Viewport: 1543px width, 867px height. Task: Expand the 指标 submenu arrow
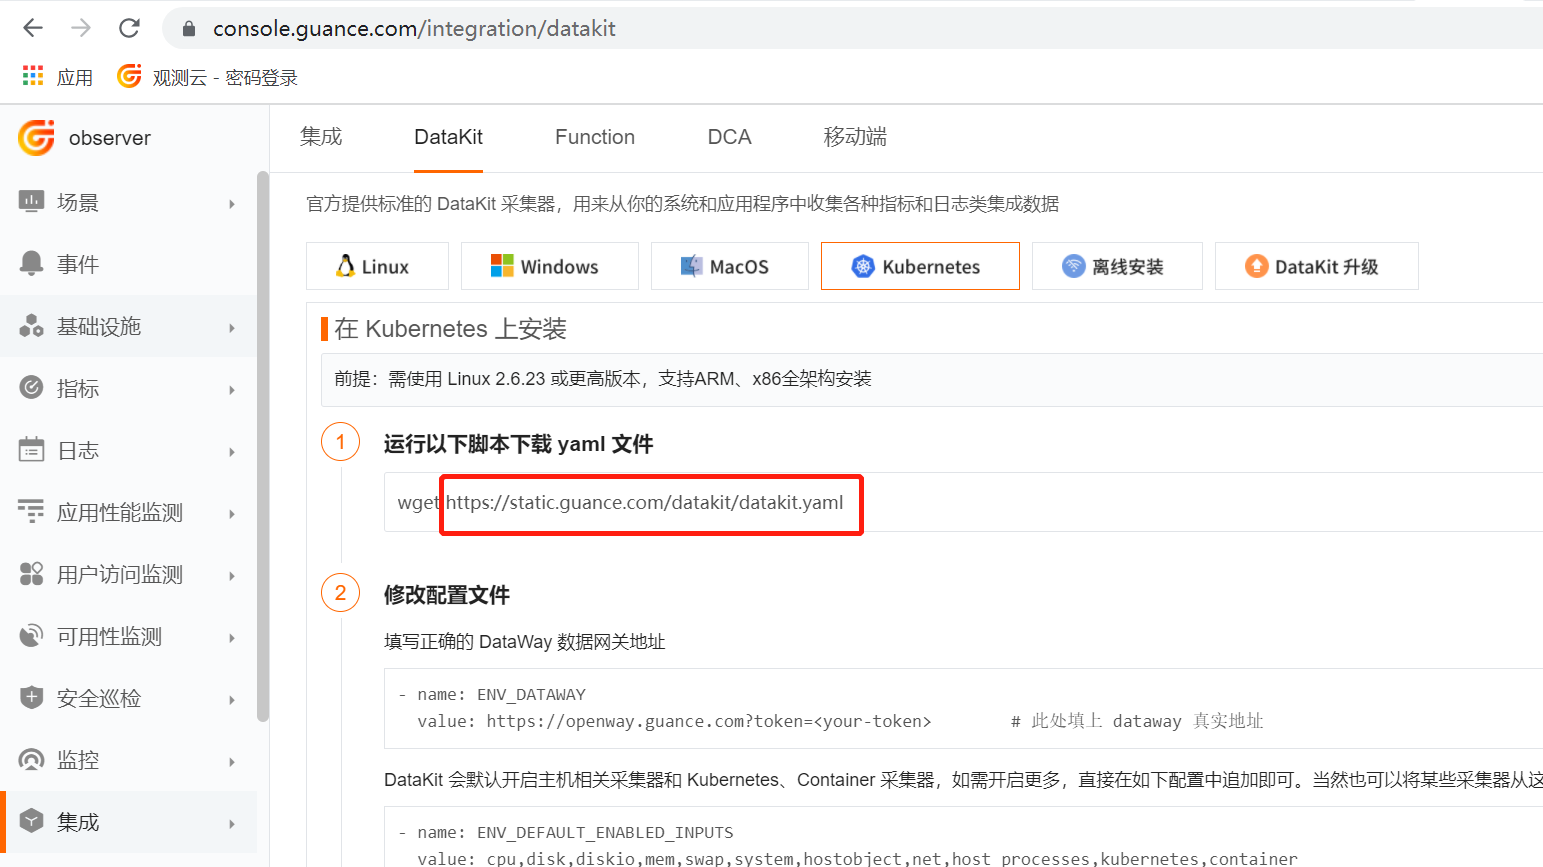[232, 390]
